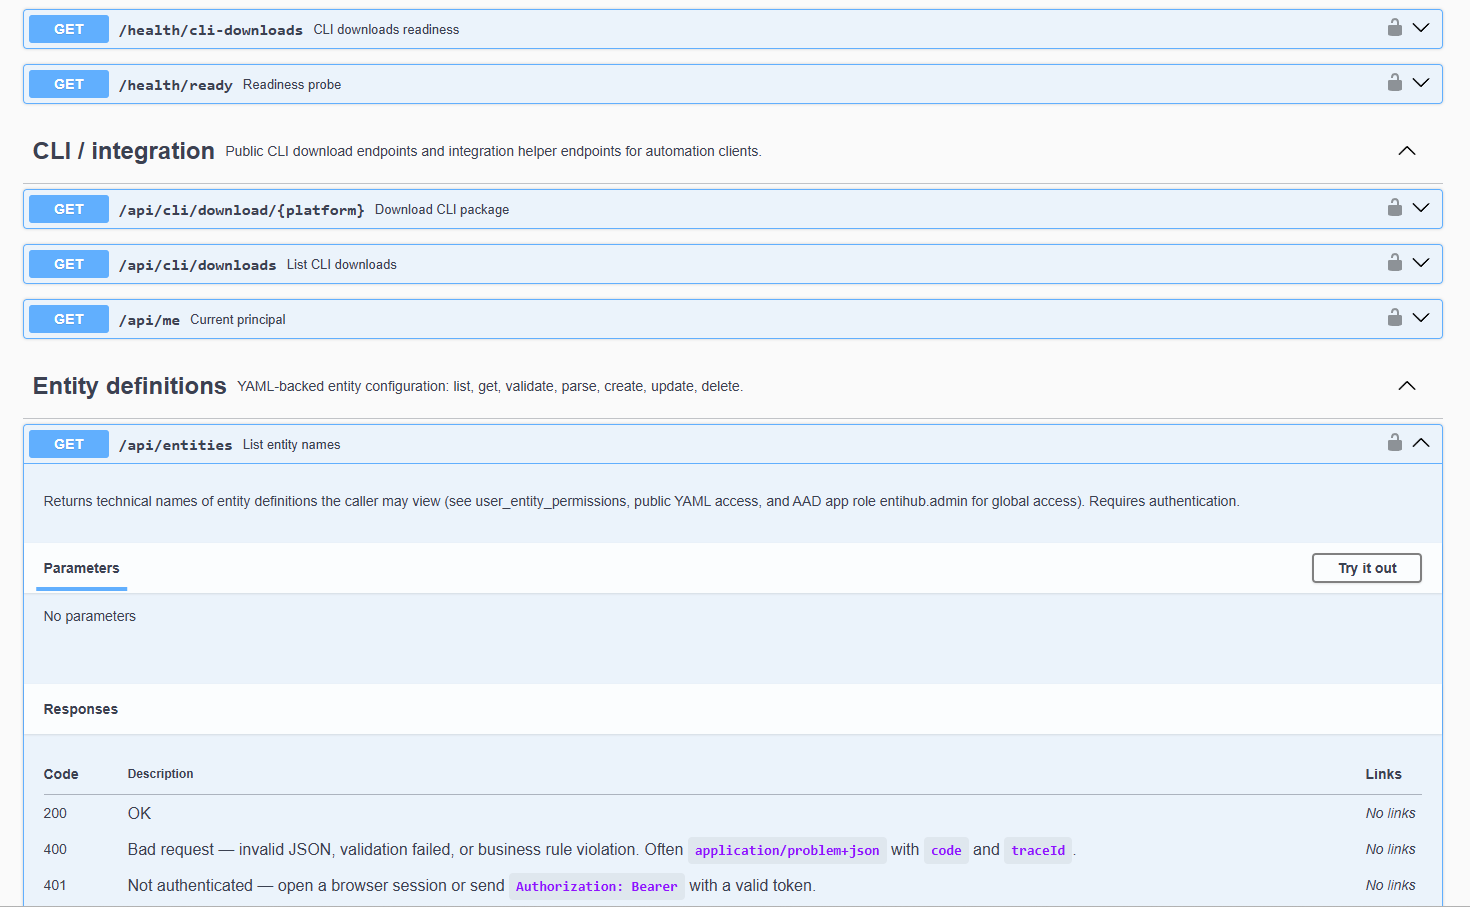The width and height of the screenshot is (1470, 907).
Task: Click the lock icon on /api/me row
Action: tap(1395, 318)
